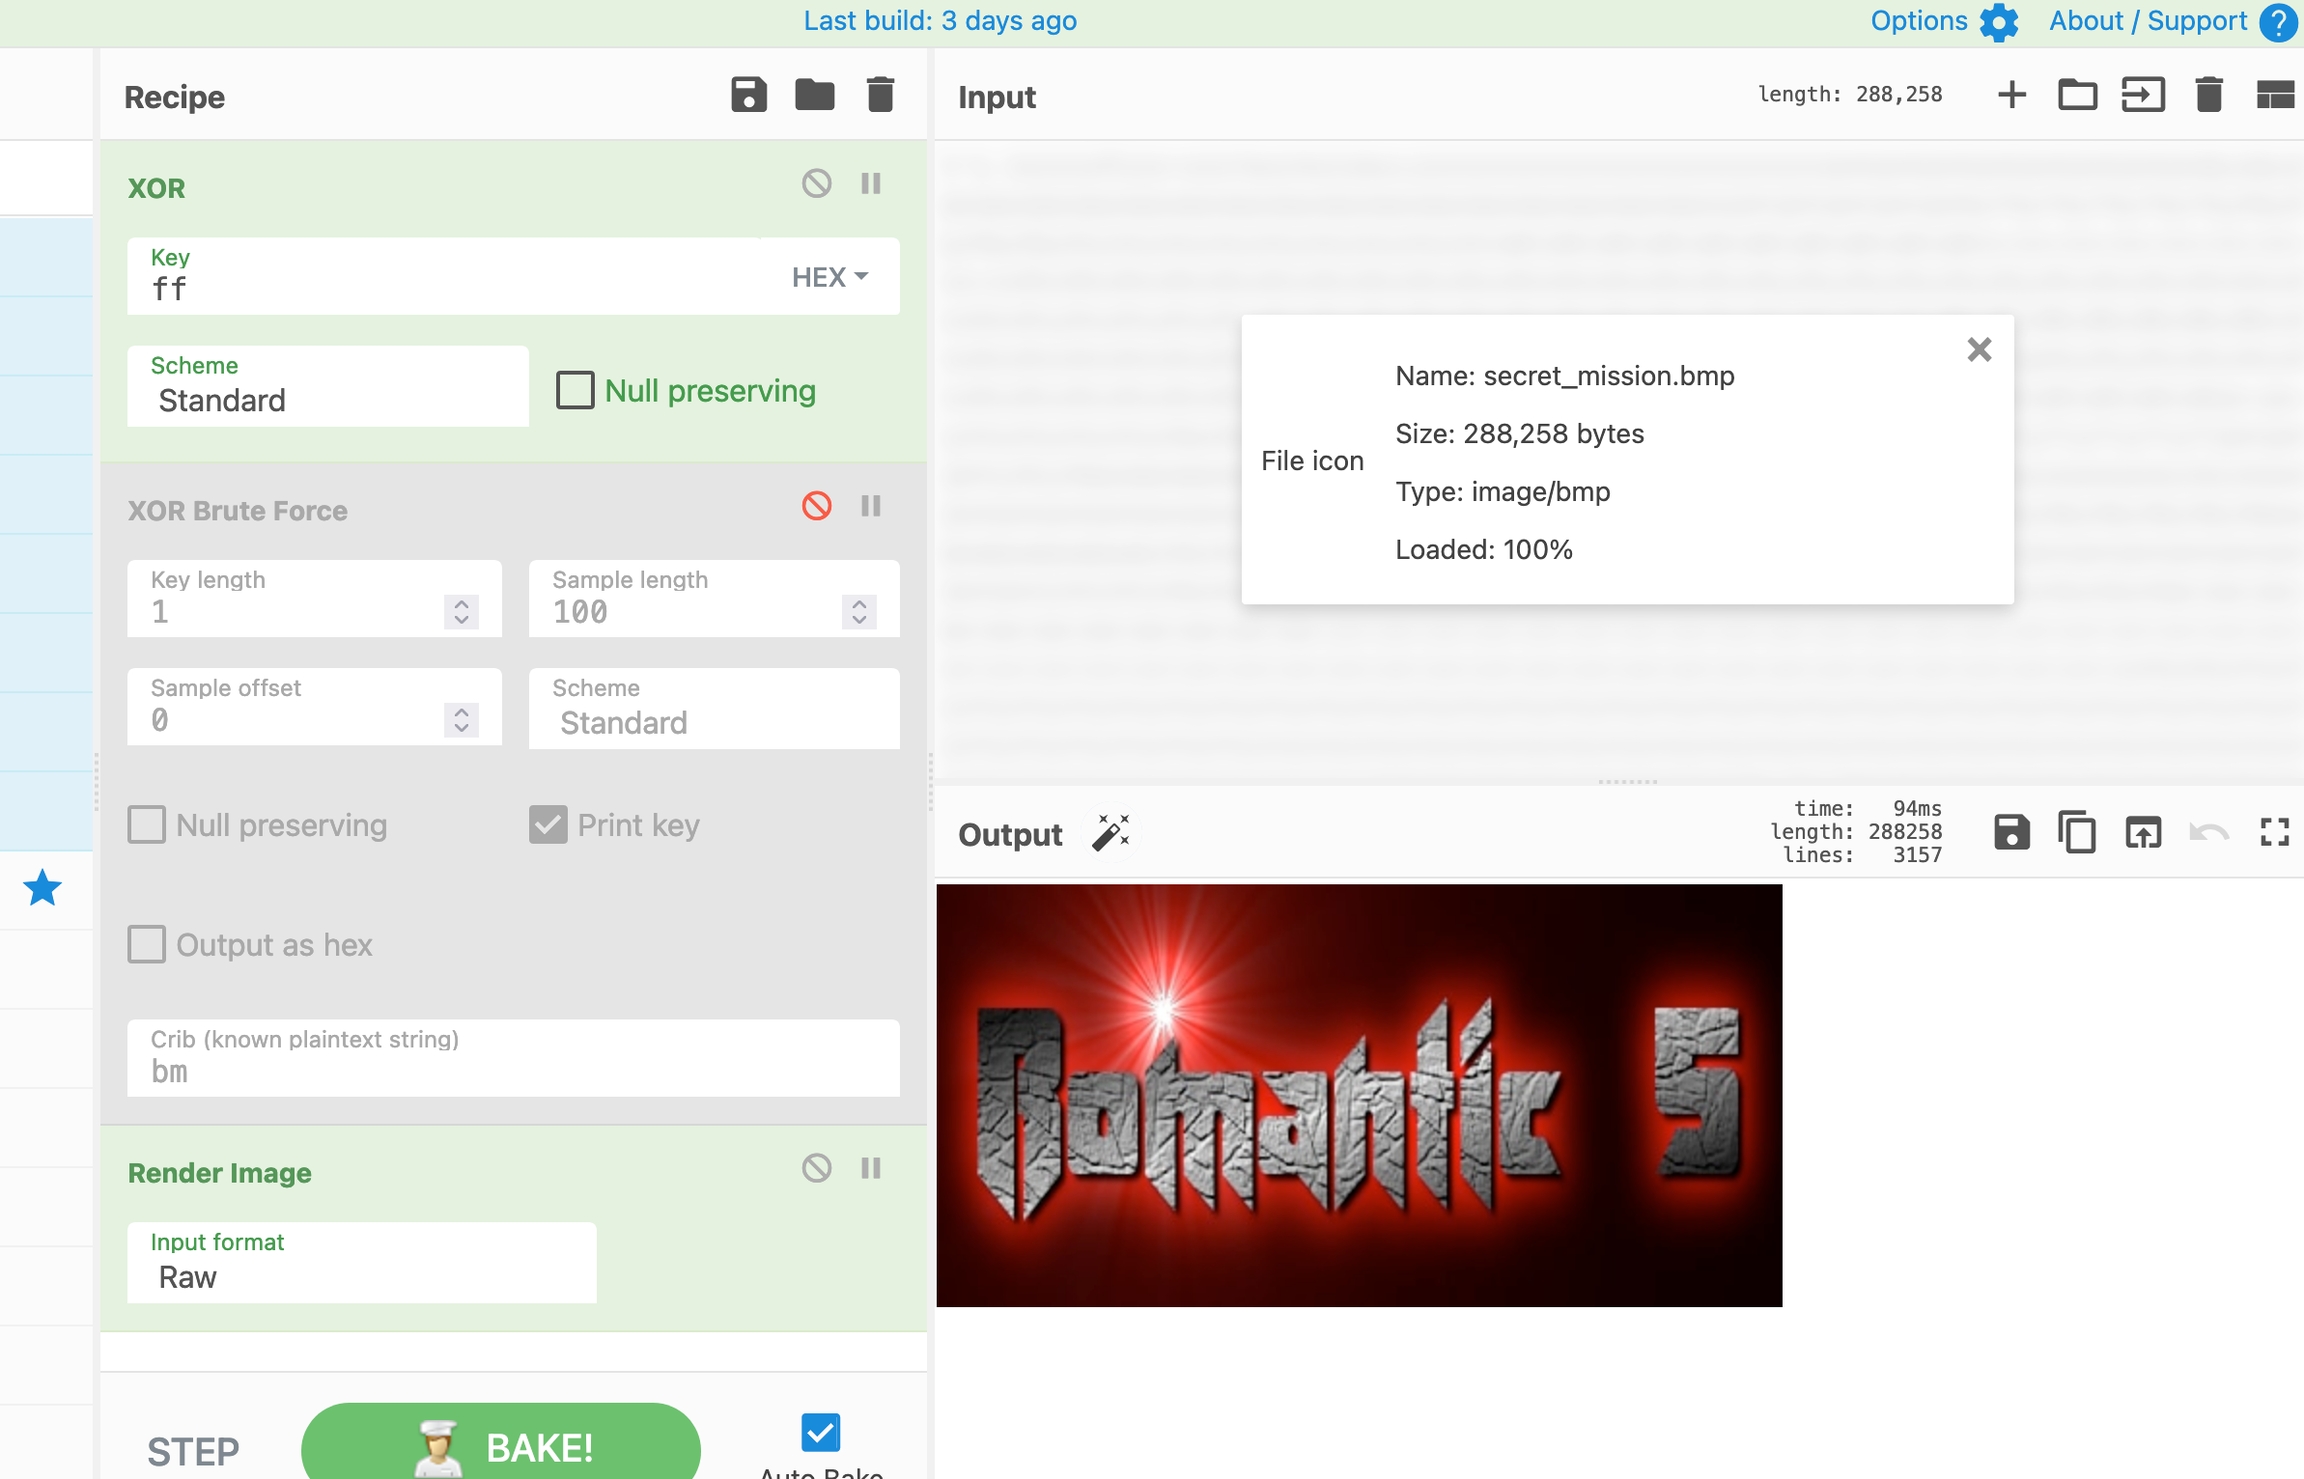2304x1479 pixels.
Task: Enable Null preserving in the XOR operation
Action: tap(575, 390)
